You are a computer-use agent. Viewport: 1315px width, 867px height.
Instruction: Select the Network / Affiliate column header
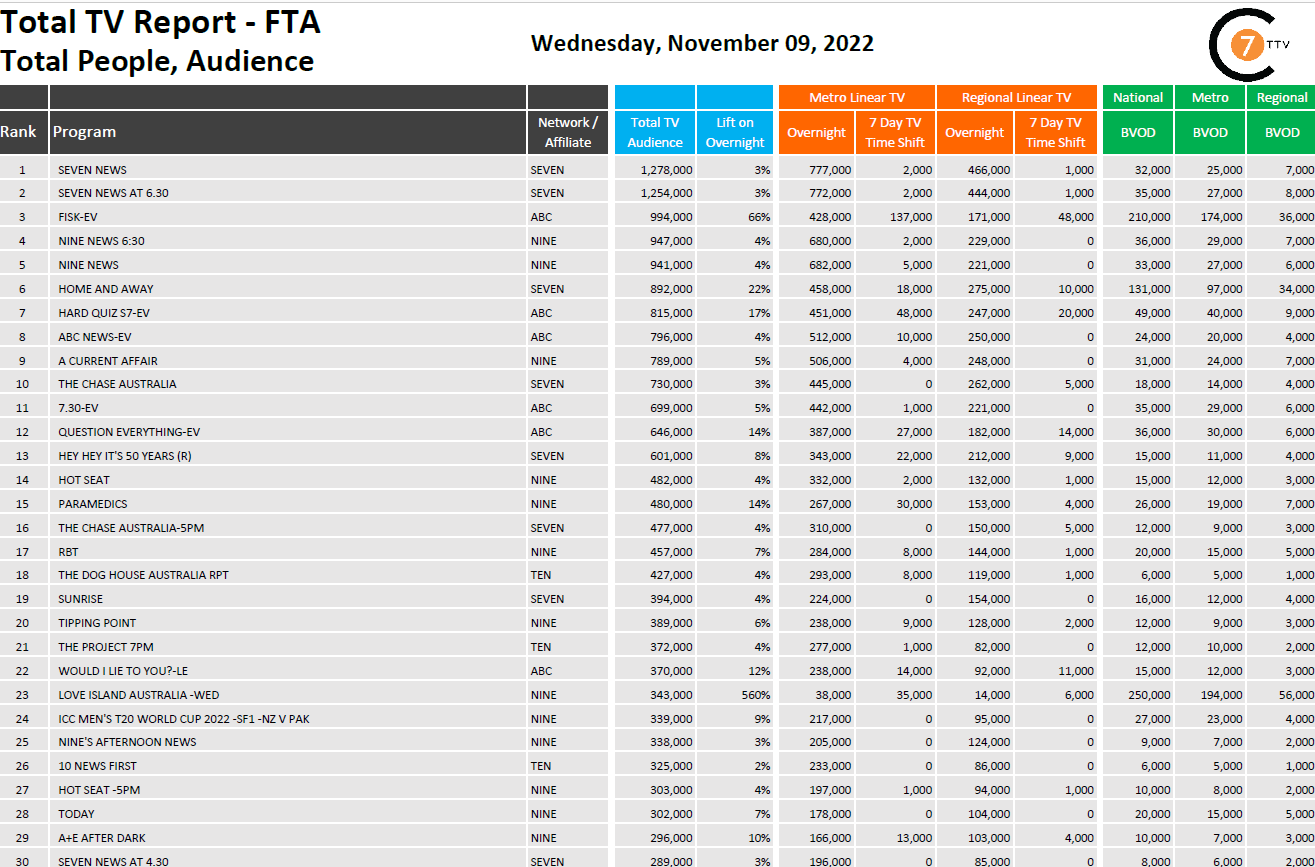(x=567, y=132)
